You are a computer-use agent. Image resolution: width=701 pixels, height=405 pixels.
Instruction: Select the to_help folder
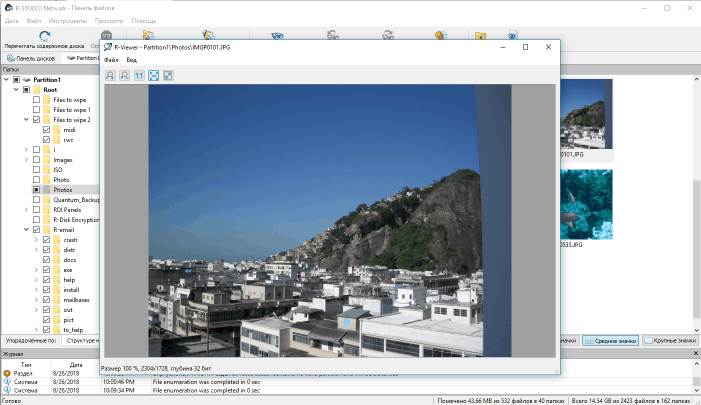[73, 330]
